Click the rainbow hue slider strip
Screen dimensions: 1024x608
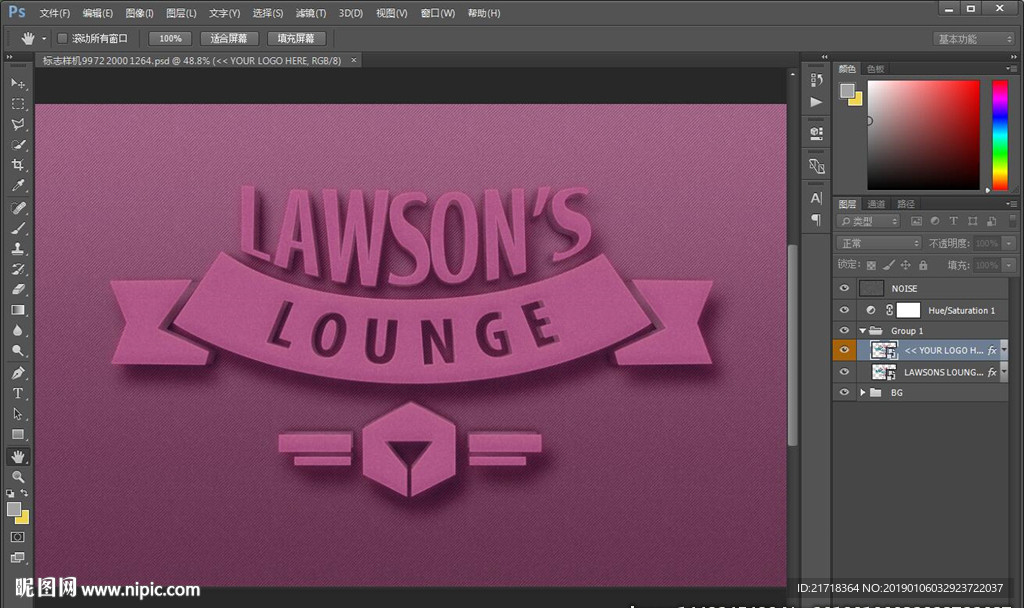point(999,134)
